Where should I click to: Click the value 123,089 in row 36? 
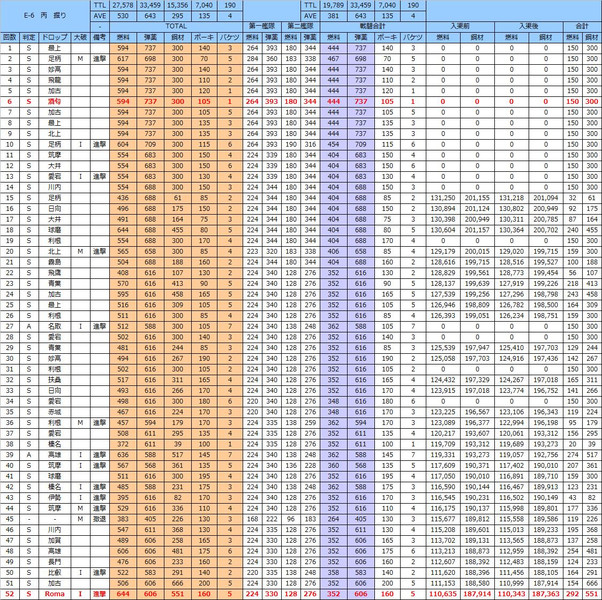[x=443, y=423]
